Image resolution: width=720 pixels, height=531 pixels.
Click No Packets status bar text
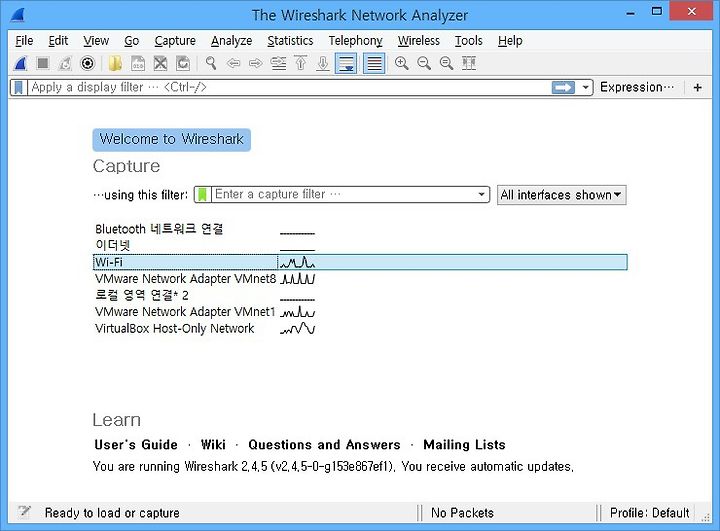(462, 513)
